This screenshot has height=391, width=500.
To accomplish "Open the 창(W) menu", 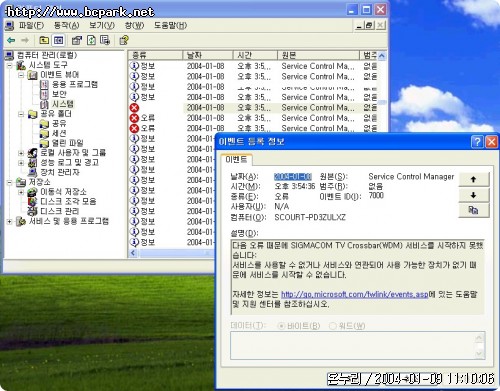I will coord(134,25).
